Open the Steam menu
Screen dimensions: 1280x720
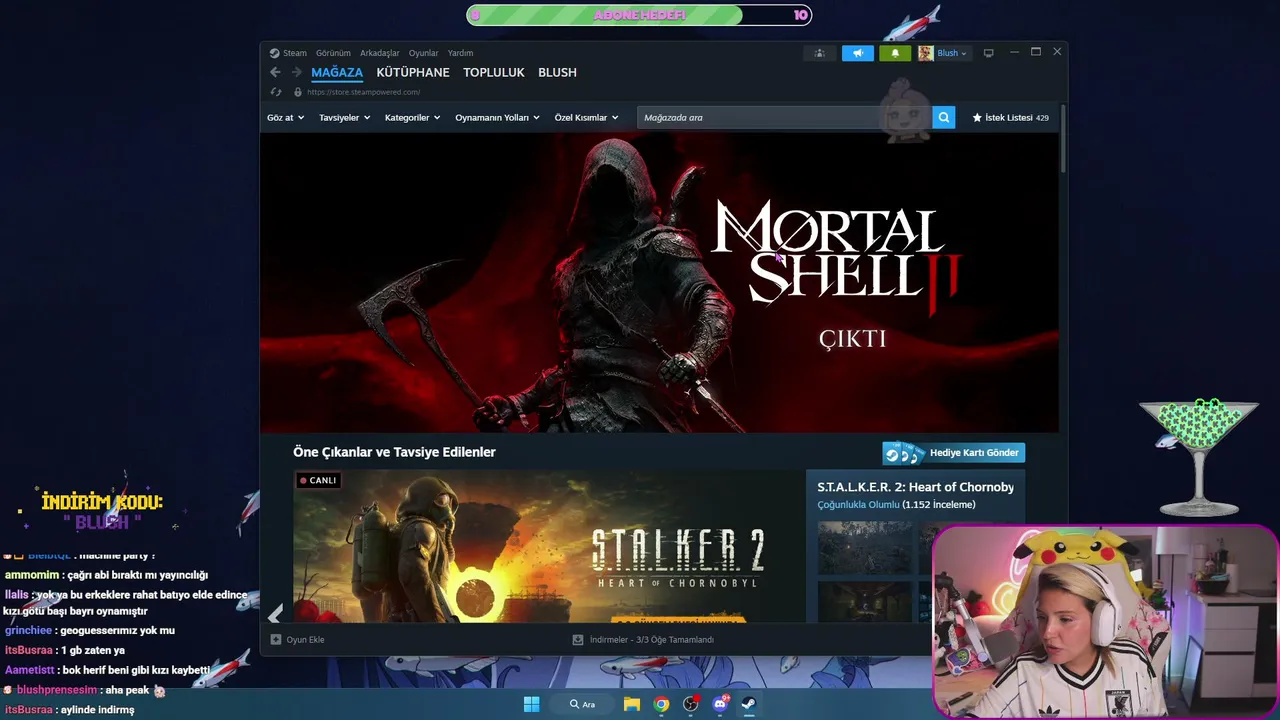click(295, 53)
